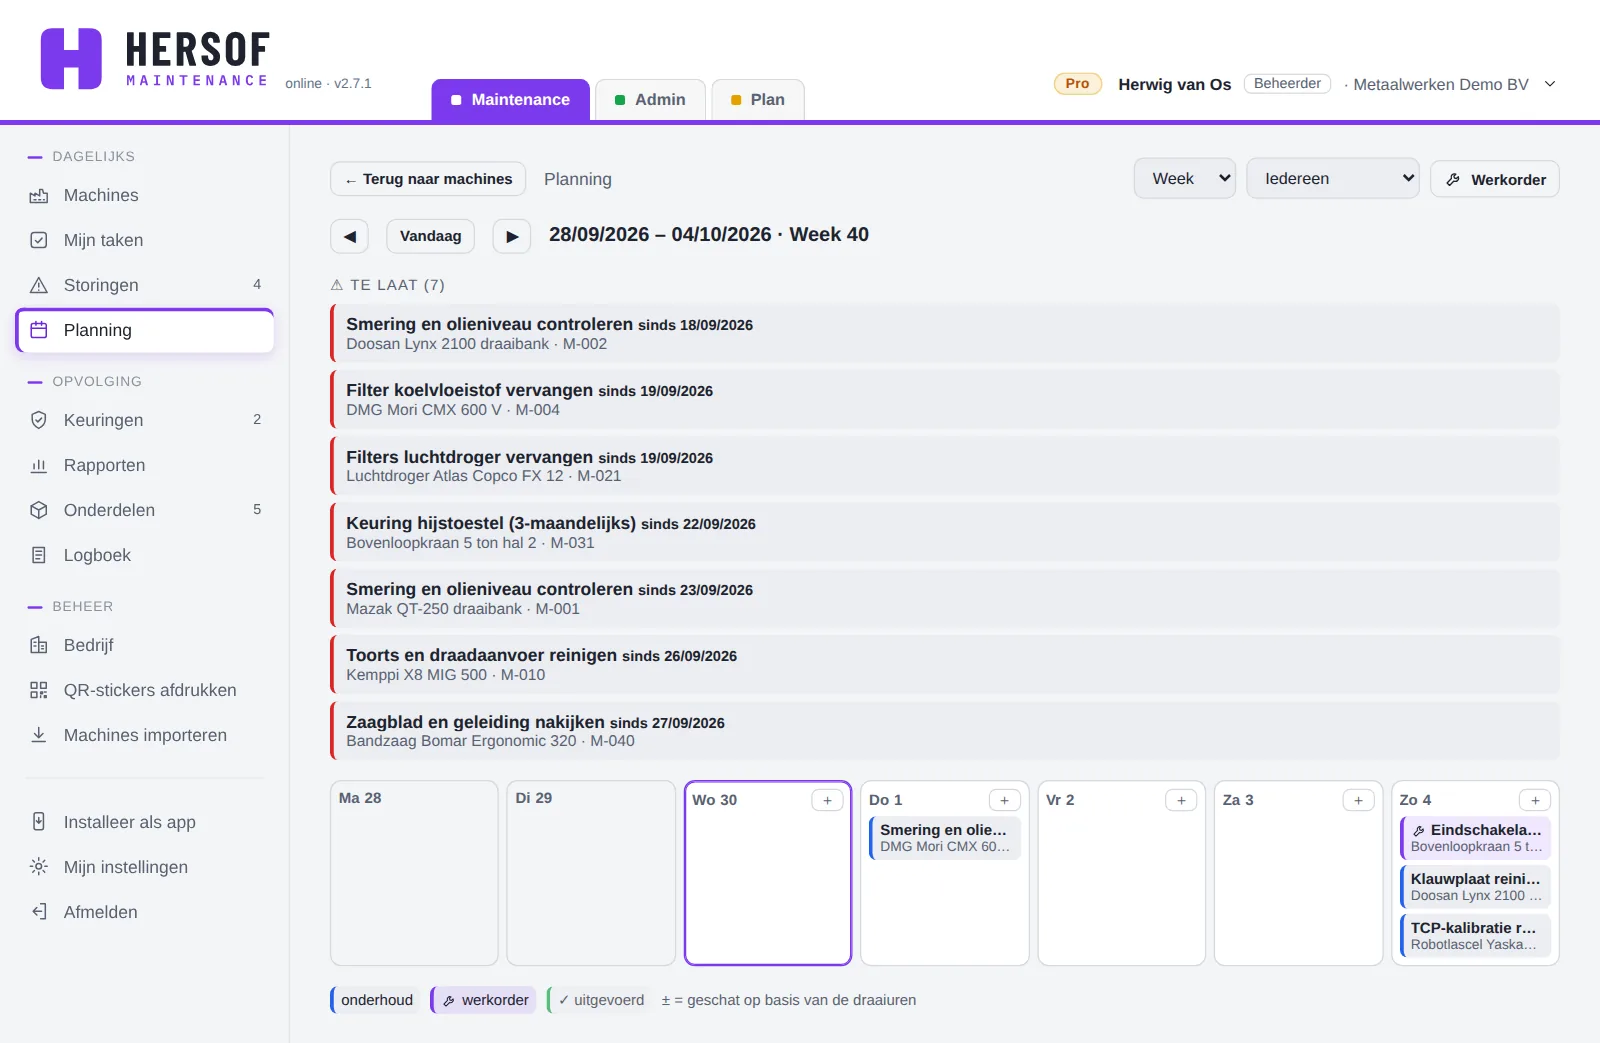1600x1043 pixels.
Task: Select the Ma 28 day column
Action: 414,873
